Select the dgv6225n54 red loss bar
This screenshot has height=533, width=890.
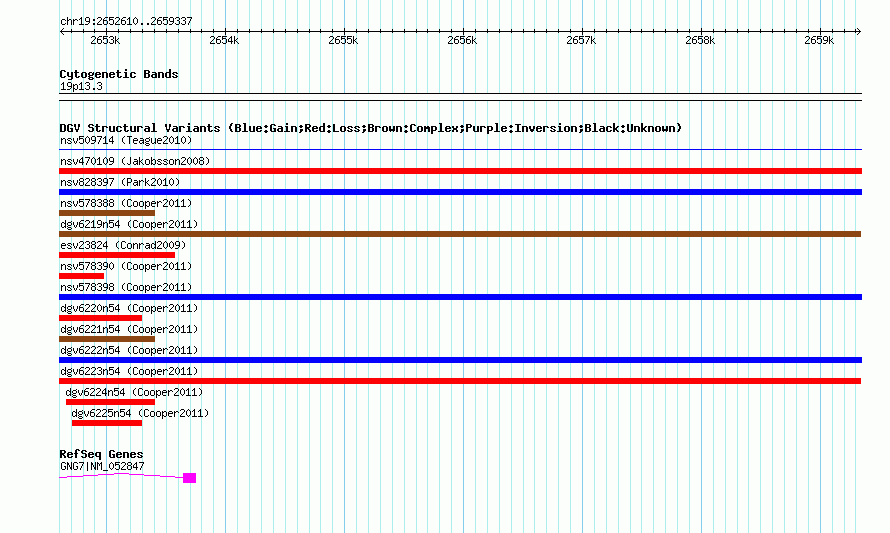pos(107,423)
